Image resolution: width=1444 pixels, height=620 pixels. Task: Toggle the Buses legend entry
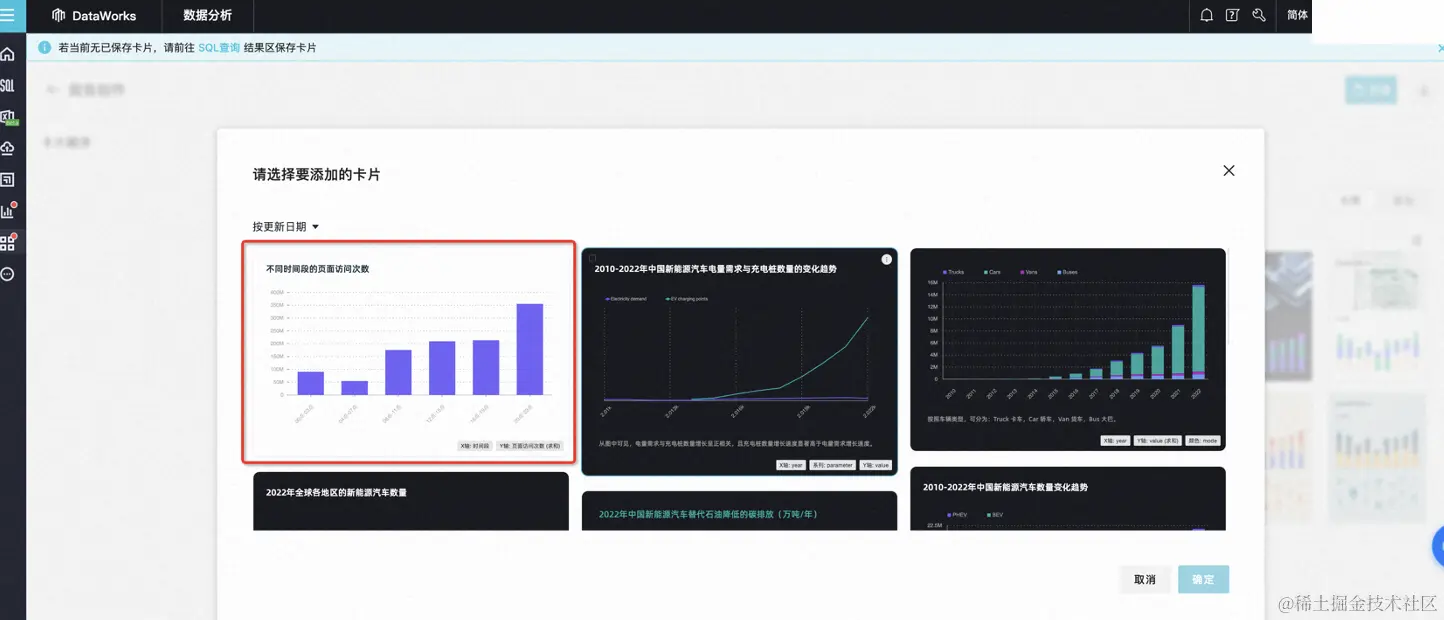1066,272
